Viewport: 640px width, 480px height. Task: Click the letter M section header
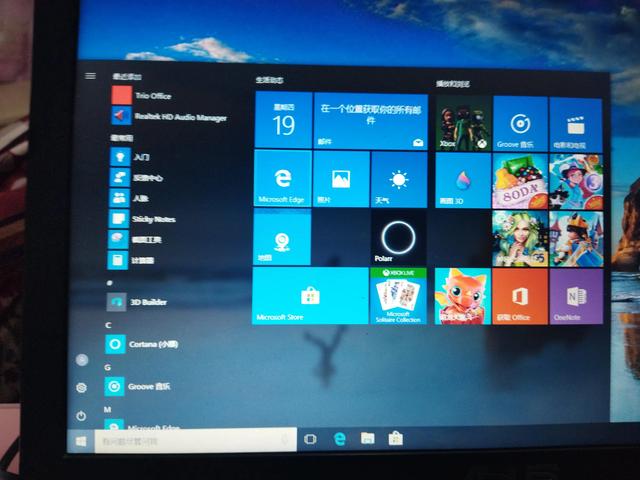(x=107, y=409)
